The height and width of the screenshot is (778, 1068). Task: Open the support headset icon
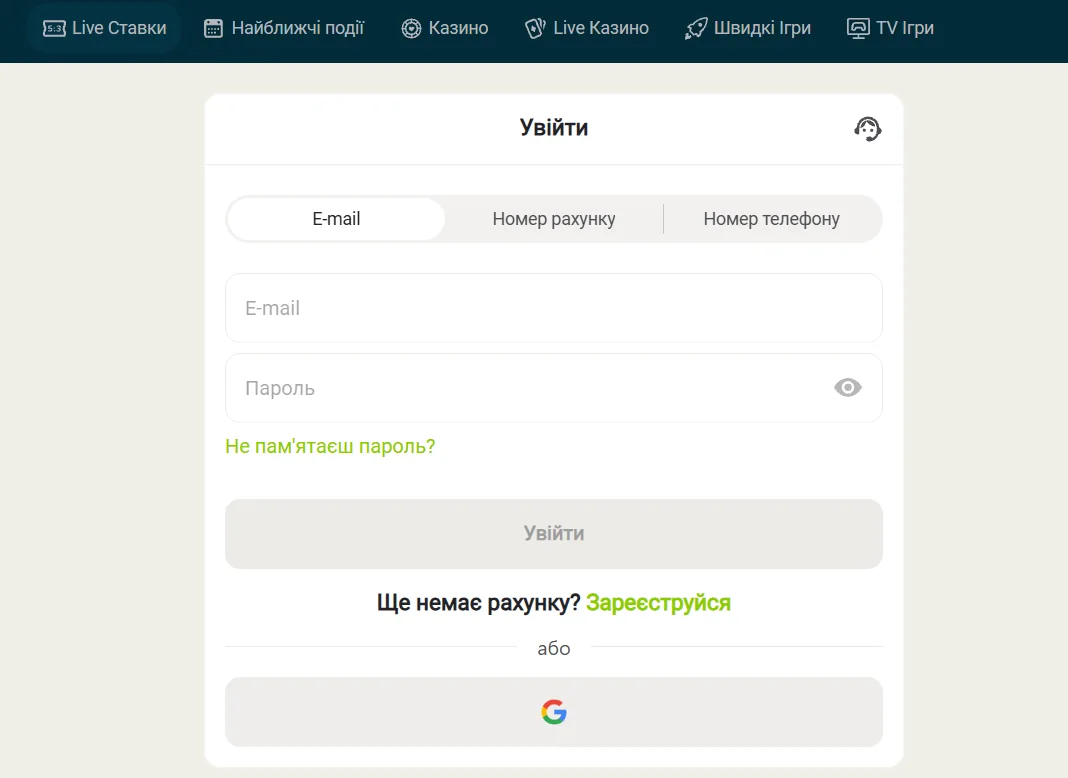[x=868, y=129]
